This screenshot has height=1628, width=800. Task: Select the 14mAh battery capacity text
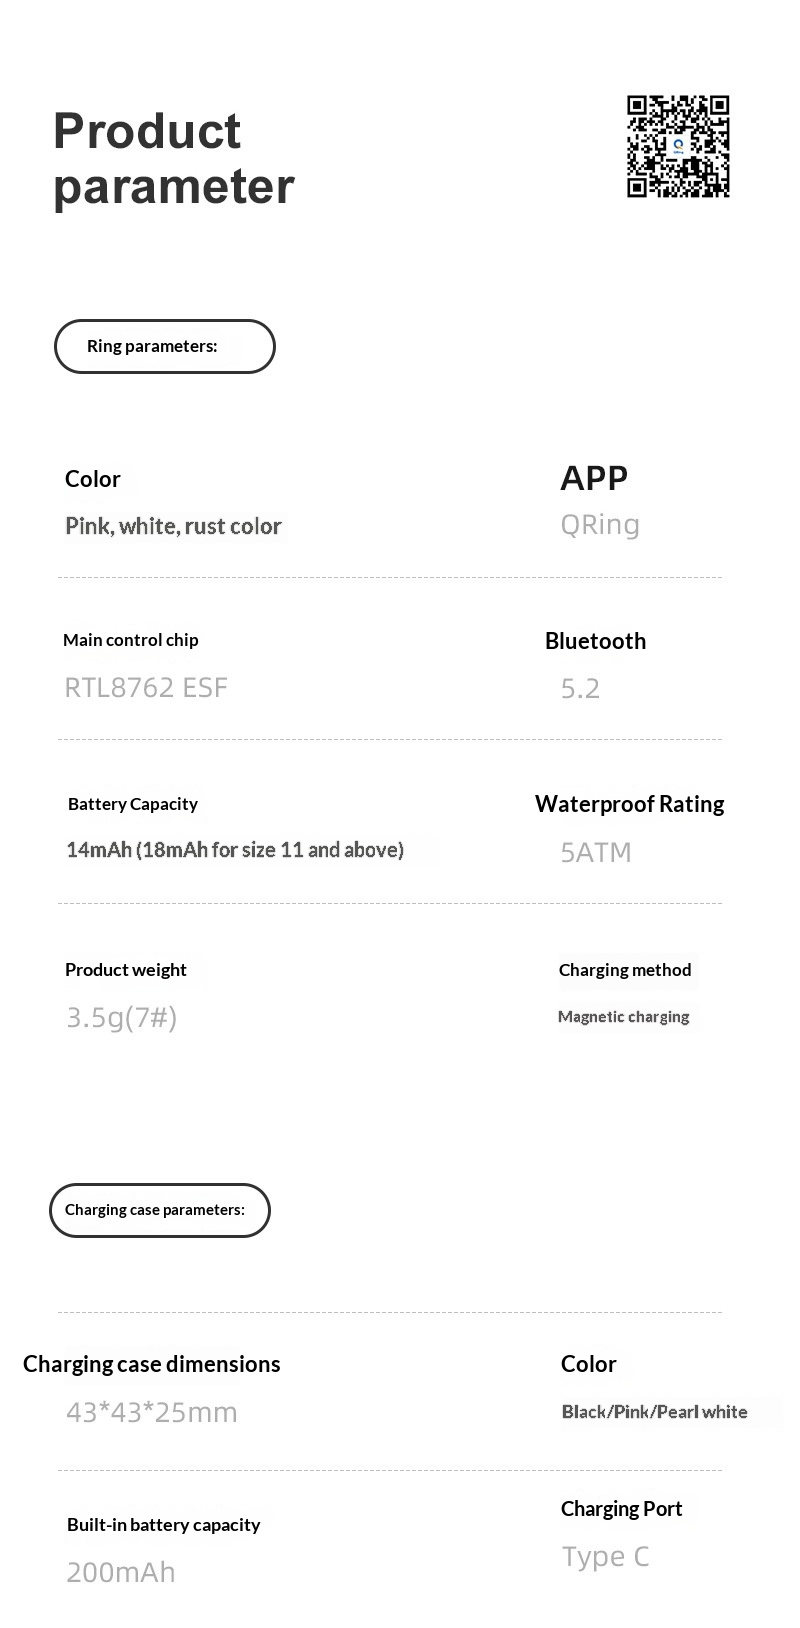point(235,850)
